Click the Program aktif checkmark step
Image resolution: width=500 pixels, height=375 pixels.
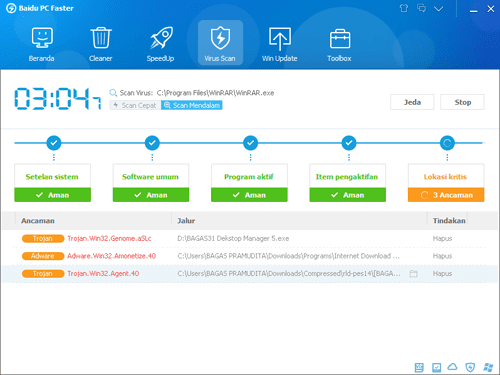[250, 143]
